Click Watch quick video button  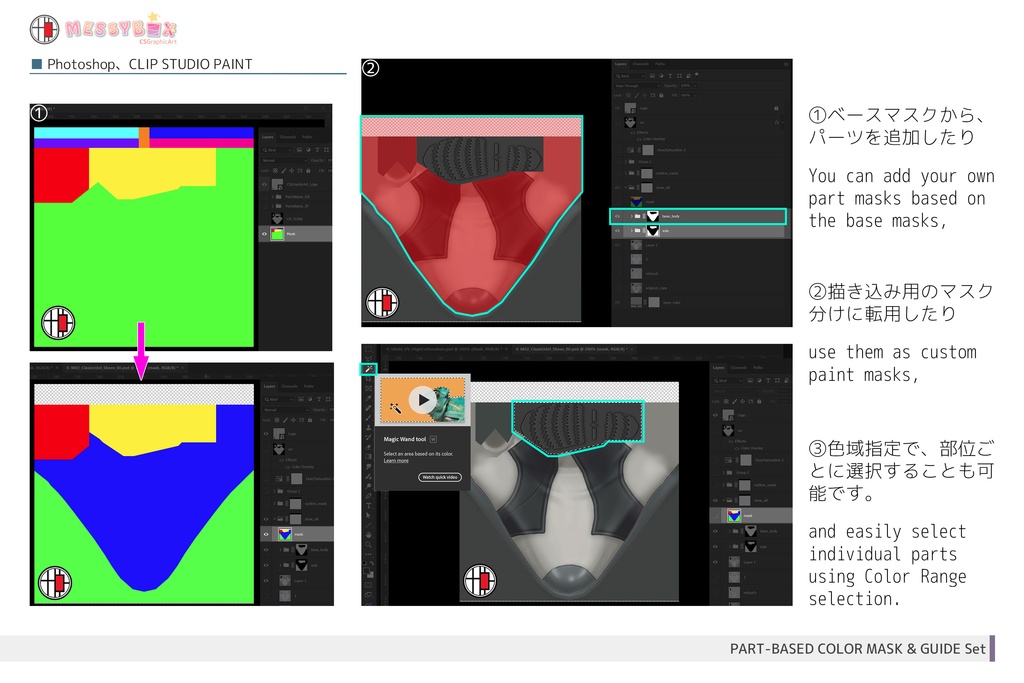[x=440, y=477]
